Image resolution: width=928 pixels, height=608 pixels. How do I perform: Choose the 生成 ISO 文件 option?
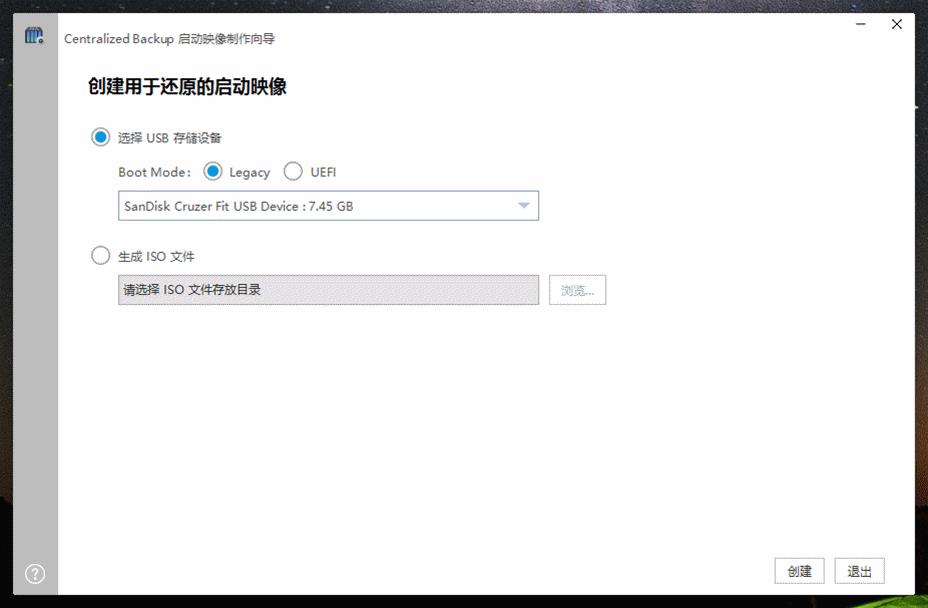click(x=100, y=255)
